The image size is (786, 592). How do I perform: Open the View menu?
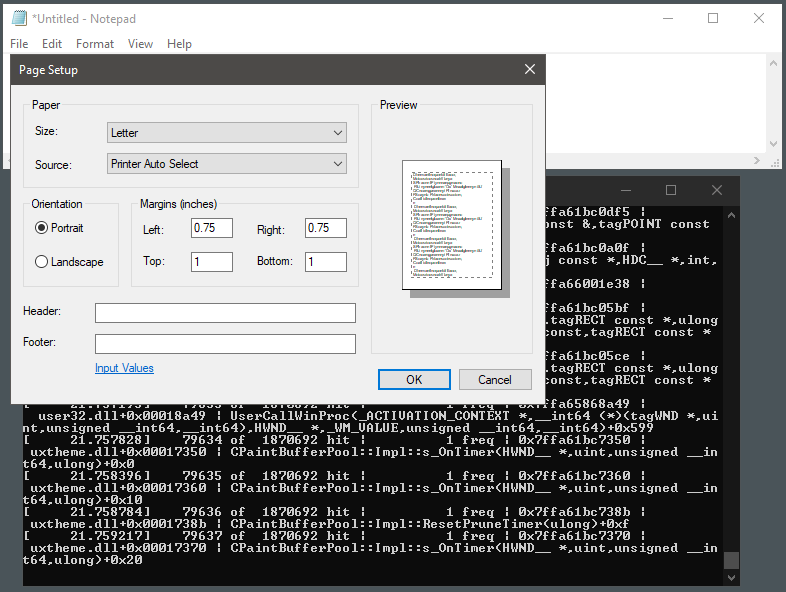click(140, 44)
